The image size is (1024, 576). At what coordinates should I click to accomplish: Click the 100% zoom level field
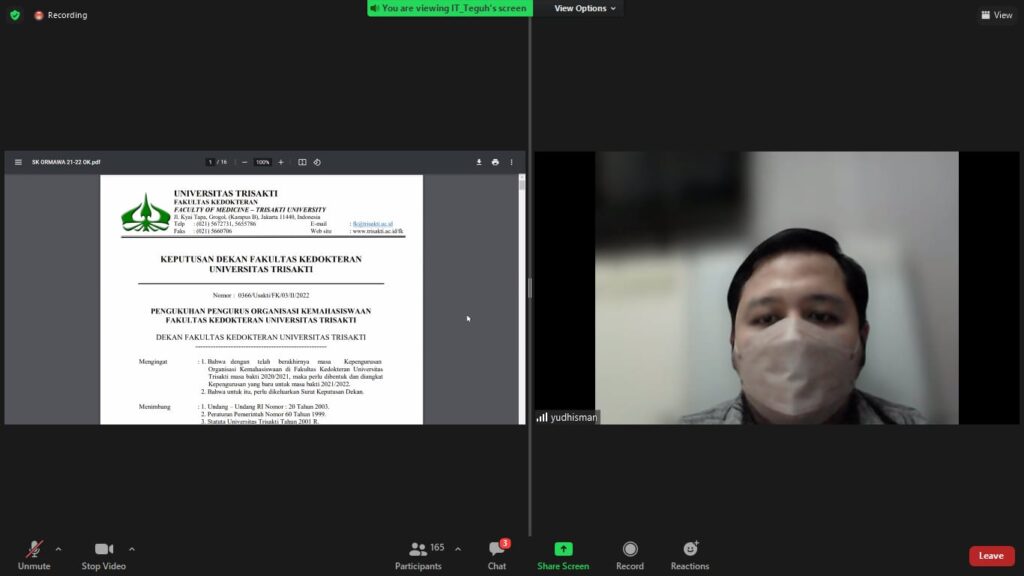pyautogui.click(x=263, y=162)
